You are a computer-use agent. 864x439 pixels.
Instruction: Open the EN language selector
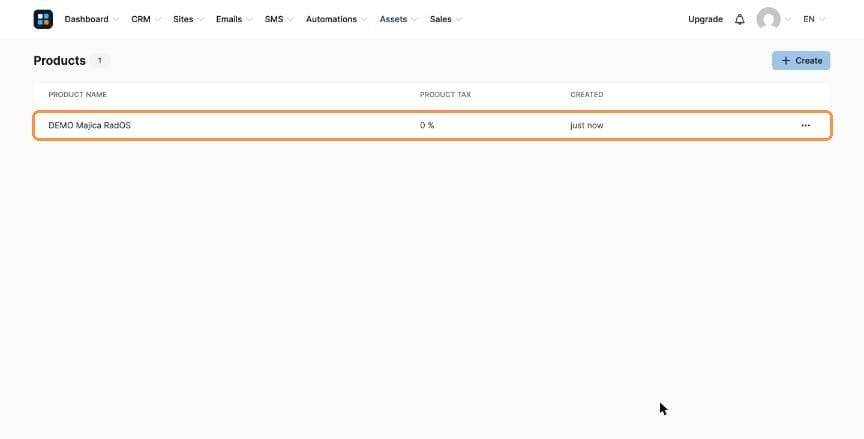[x=814, y=19]
